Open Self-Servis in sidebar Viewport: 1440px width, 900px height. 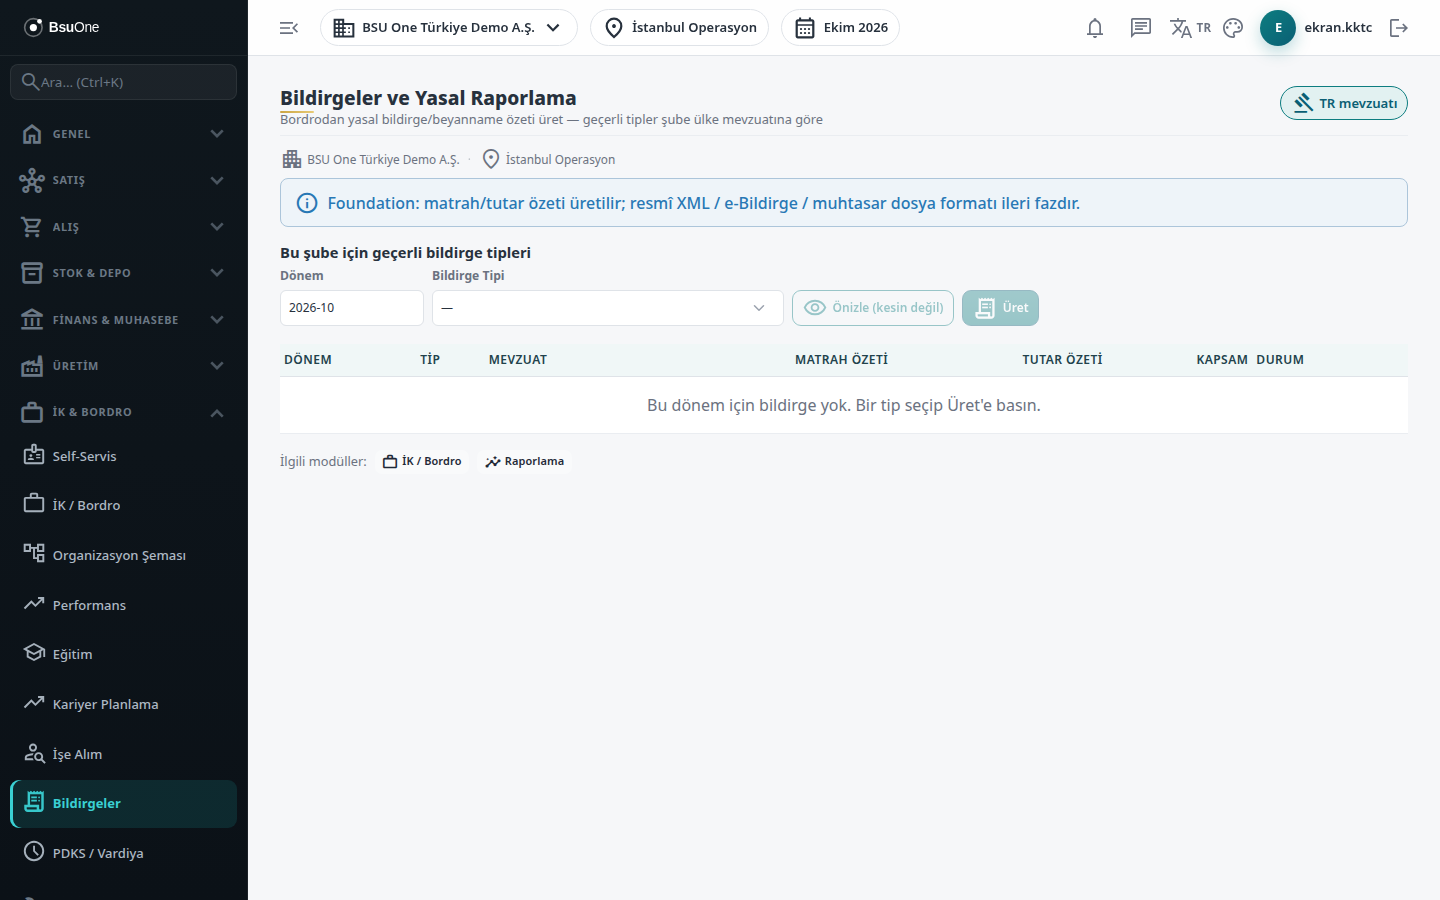[x=124, y=456]
